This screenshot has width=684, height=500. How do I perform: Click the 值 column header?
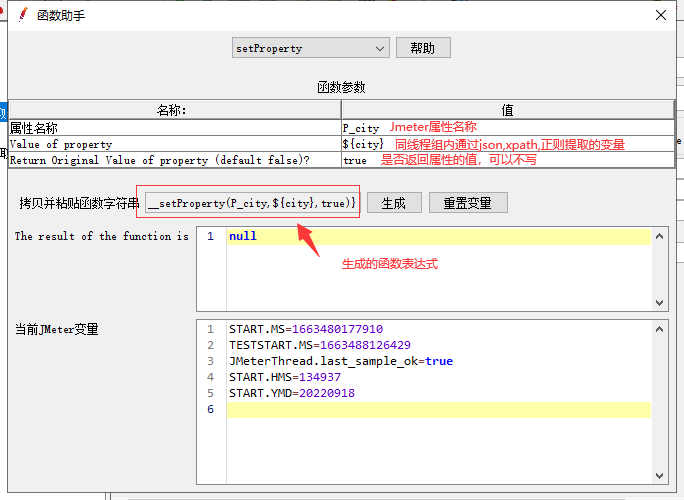[x=507, y=110]
